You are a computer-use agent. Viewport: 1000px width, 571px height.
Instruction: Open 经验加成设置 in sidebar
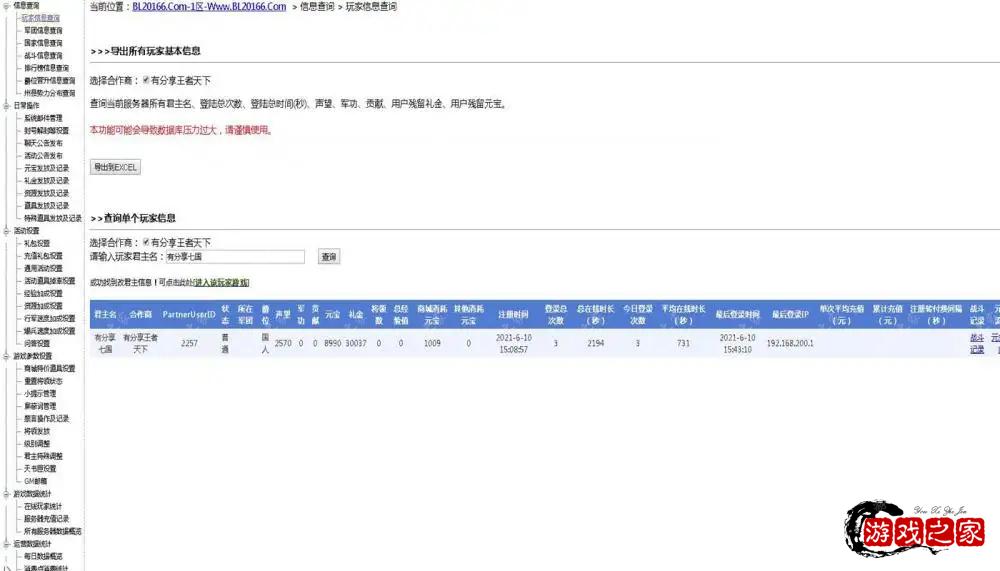(43, 293)
